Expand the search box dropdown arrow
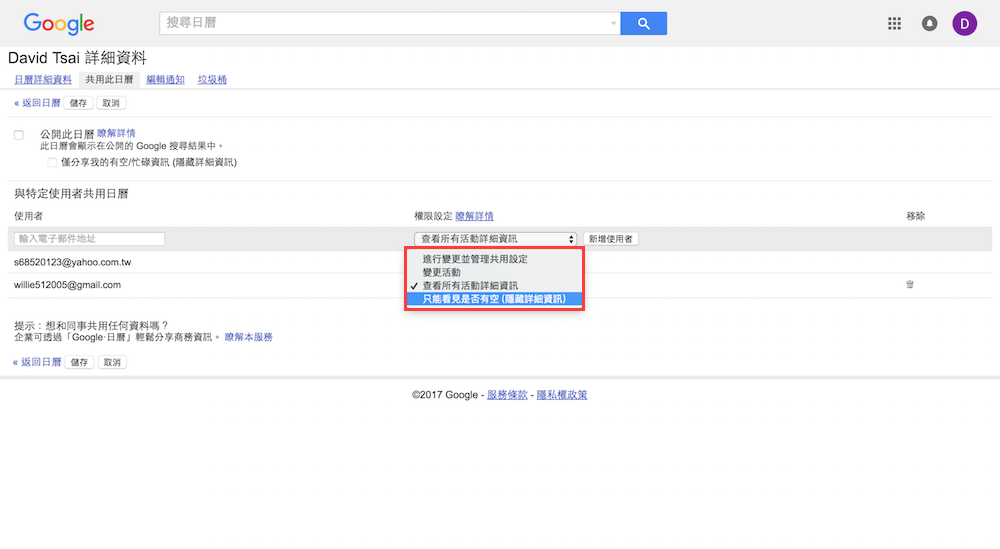The width and height of the screenshot is (1000, 549). (x=613, y=24)
